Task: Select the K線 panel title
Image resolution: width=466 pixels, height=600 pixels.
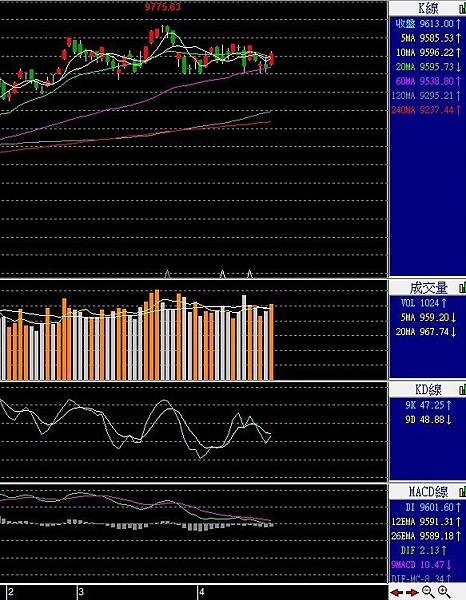Action: pyautogui.click(x=429, y=8)
